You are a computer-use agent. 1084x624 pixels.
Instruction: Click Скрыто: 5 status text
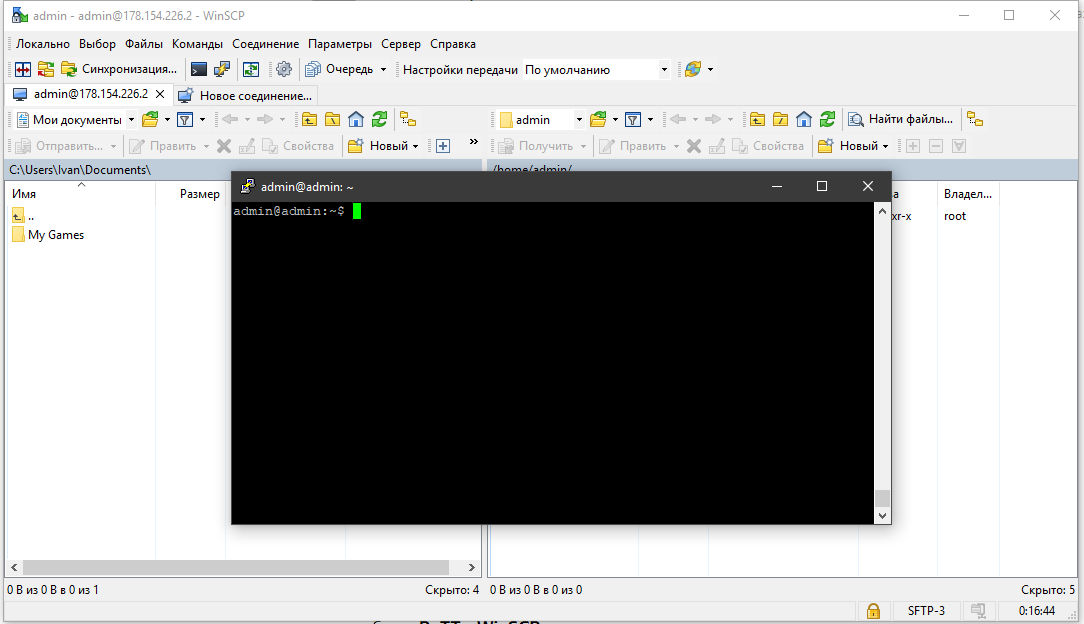1048,590
